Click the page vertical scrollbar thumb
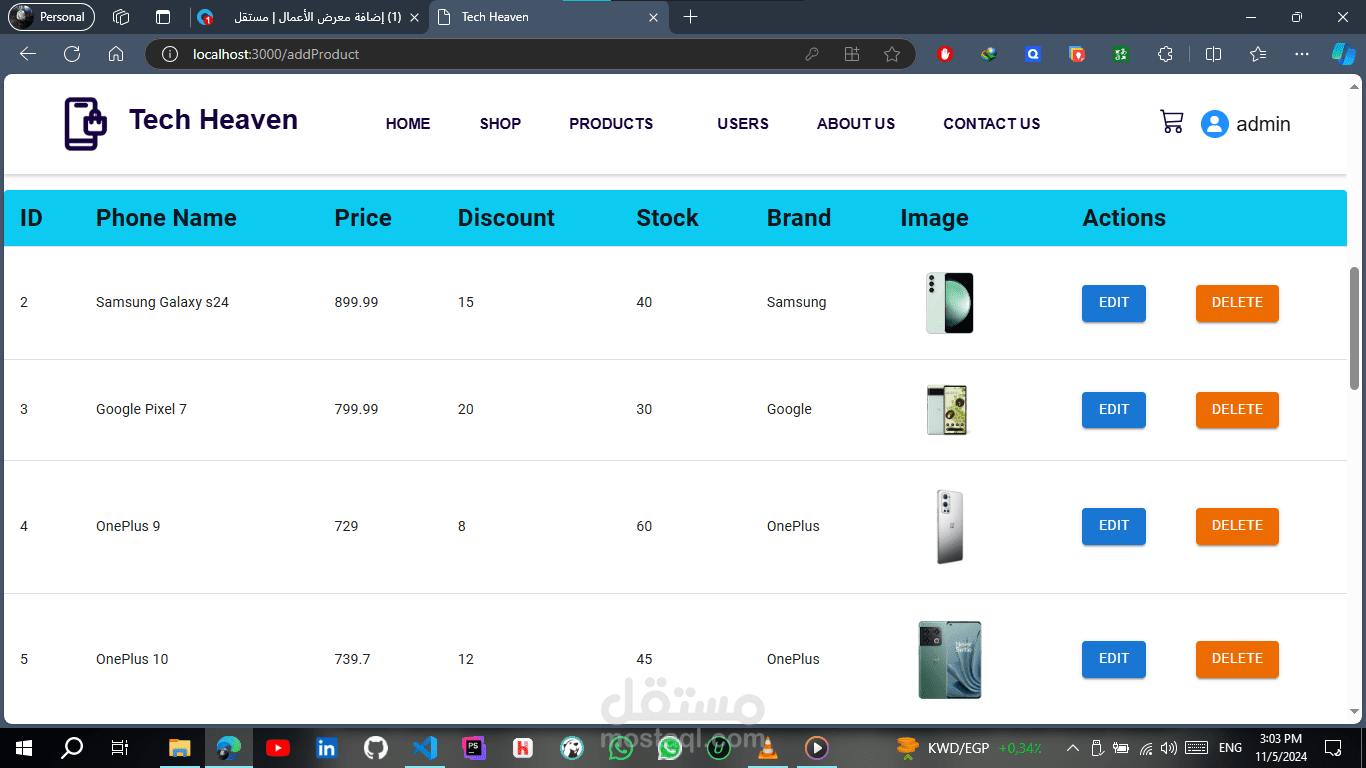Screen dimensions: 1366x768 [x=1355, y=328]
